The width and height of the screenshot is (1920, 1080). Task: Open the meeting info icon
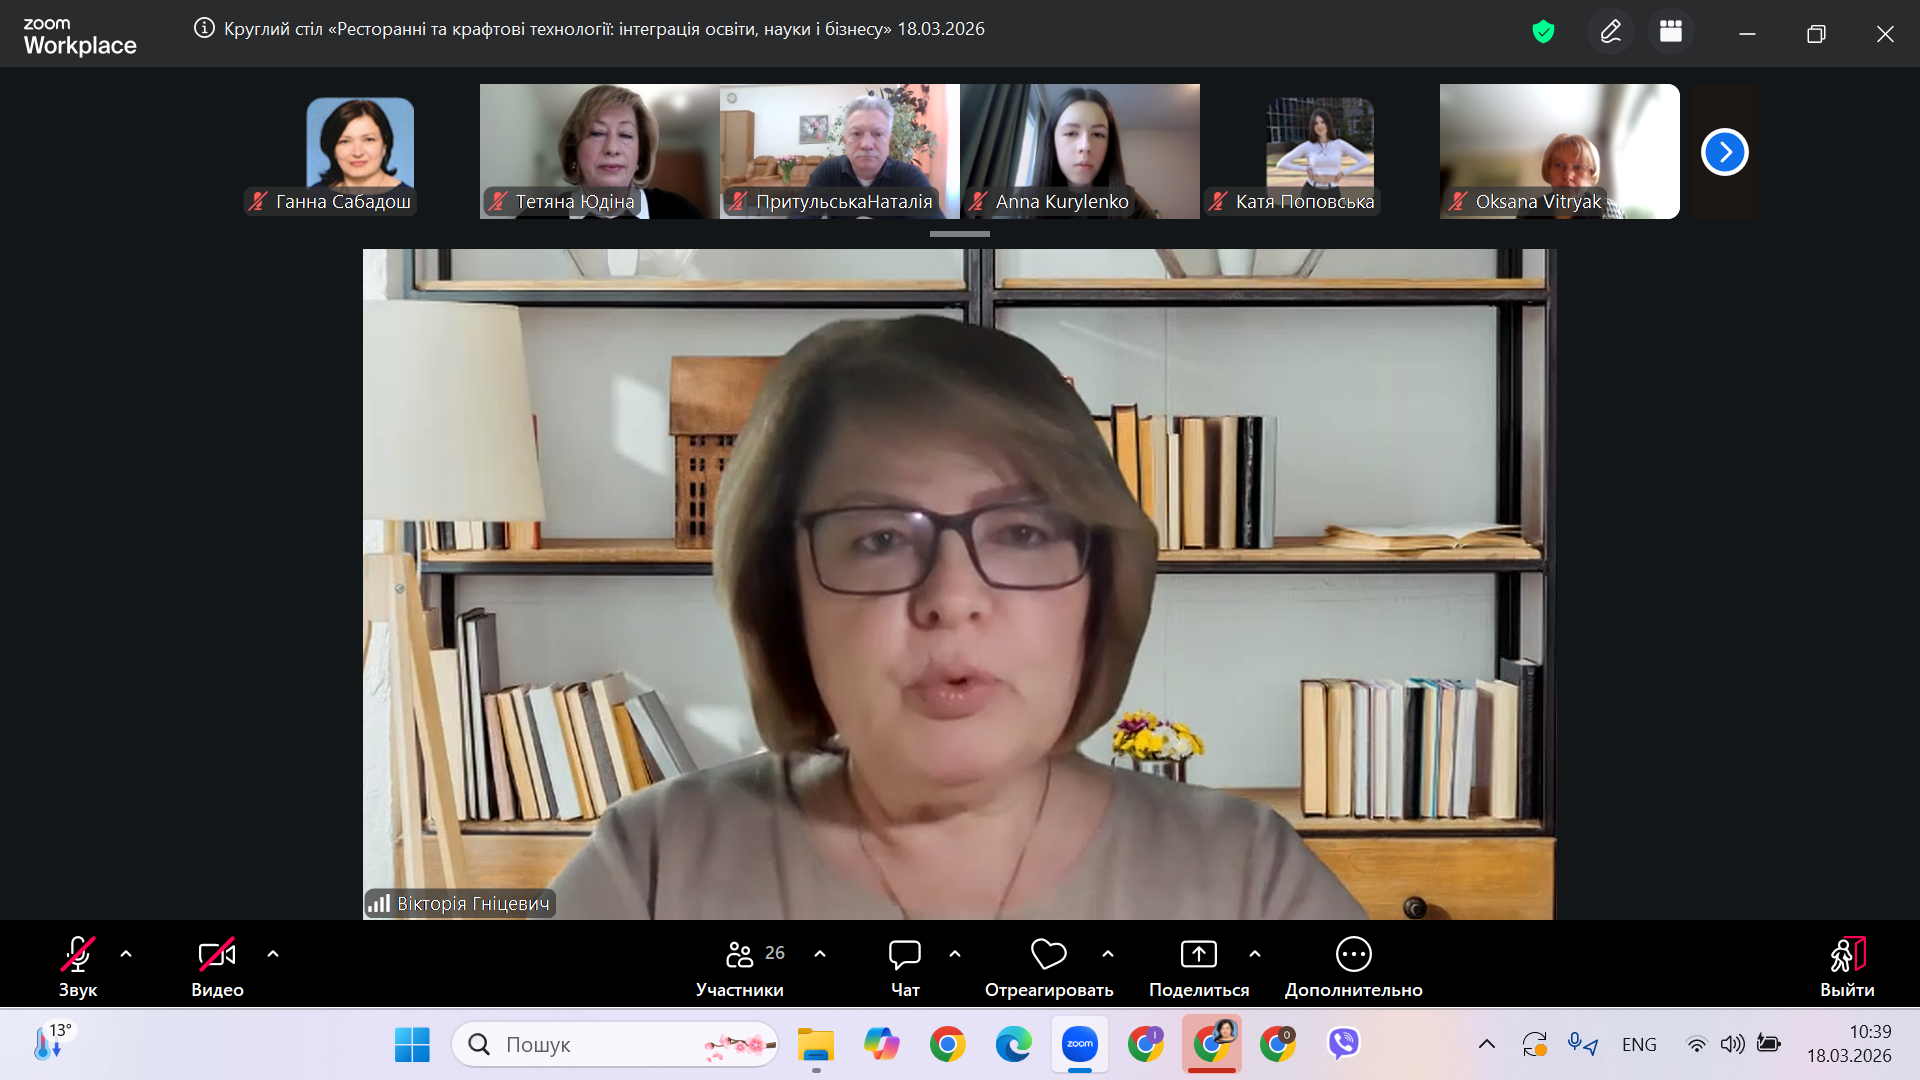204,28
